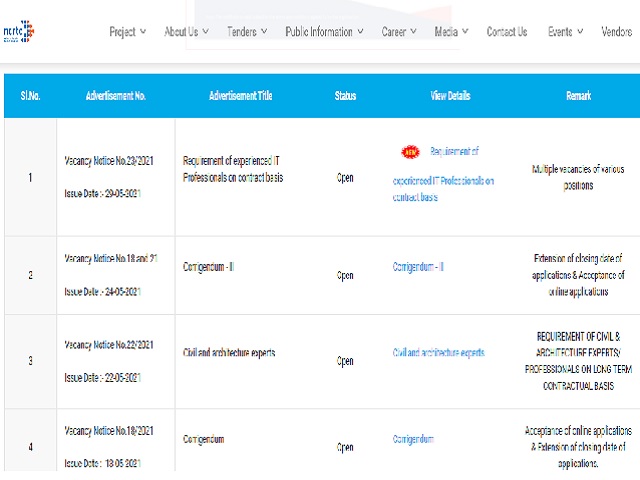This screenshot has height=480, width=640.
Task: Click the Status column header
Action: pos(345,96)
